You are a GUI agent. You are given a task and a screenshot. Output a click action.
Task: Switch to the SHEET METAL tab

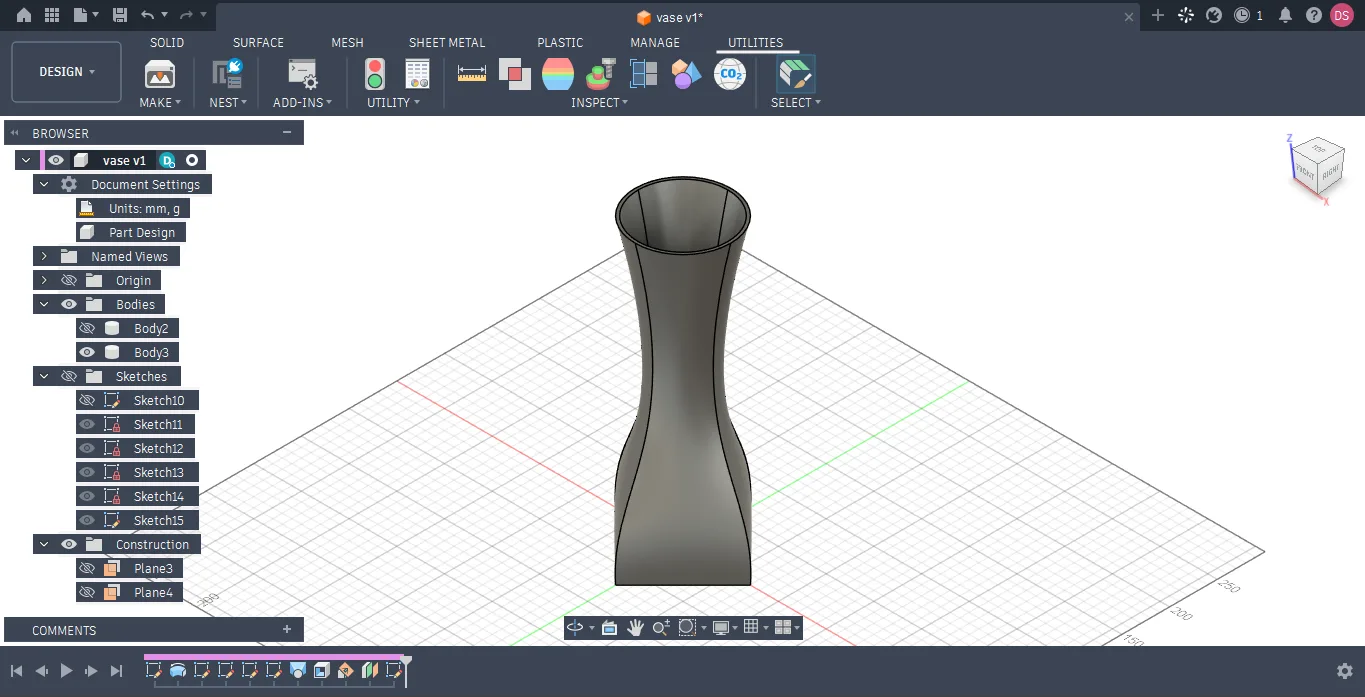[x=447, y=43]
